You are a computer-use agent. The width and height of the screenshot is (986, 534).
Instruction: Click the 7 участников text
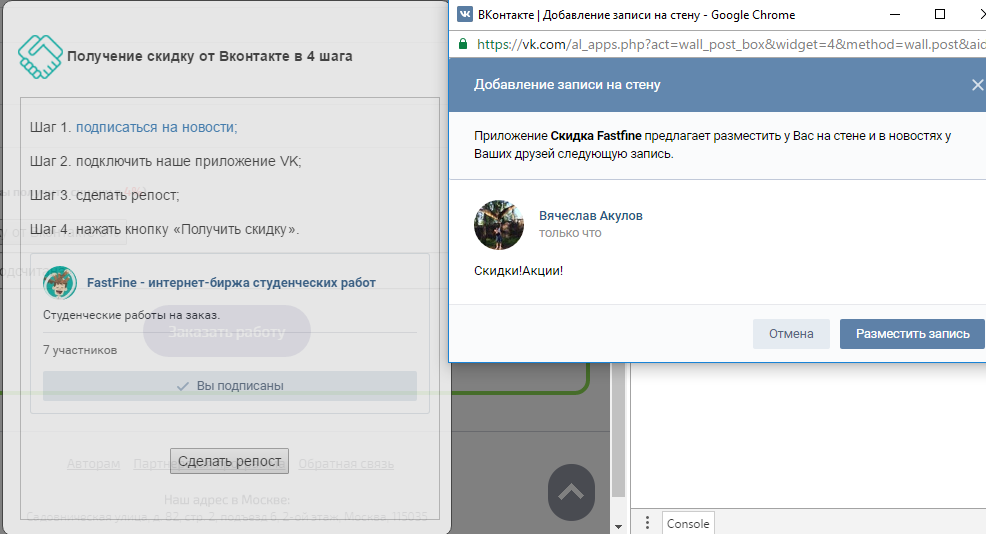point(80,350)
